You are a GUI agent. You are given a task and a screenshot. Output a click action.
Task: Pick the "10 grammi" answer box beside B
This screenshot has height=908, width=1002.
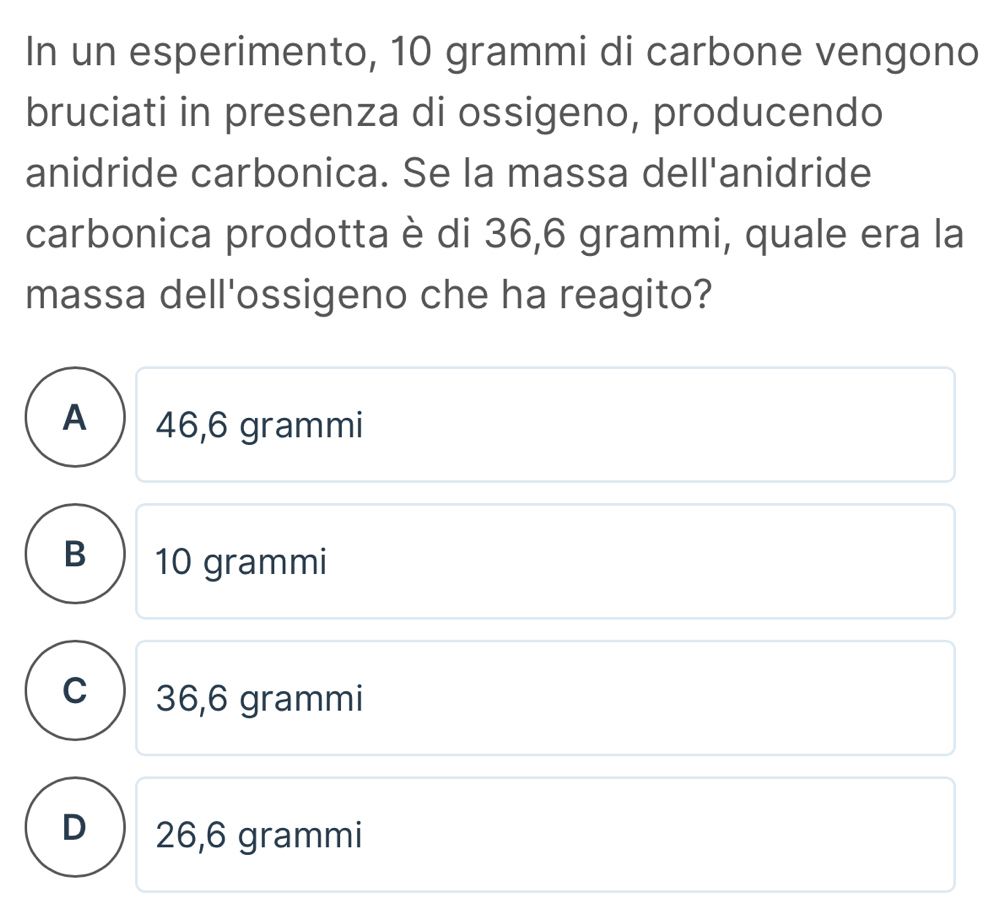coord(545,561)
